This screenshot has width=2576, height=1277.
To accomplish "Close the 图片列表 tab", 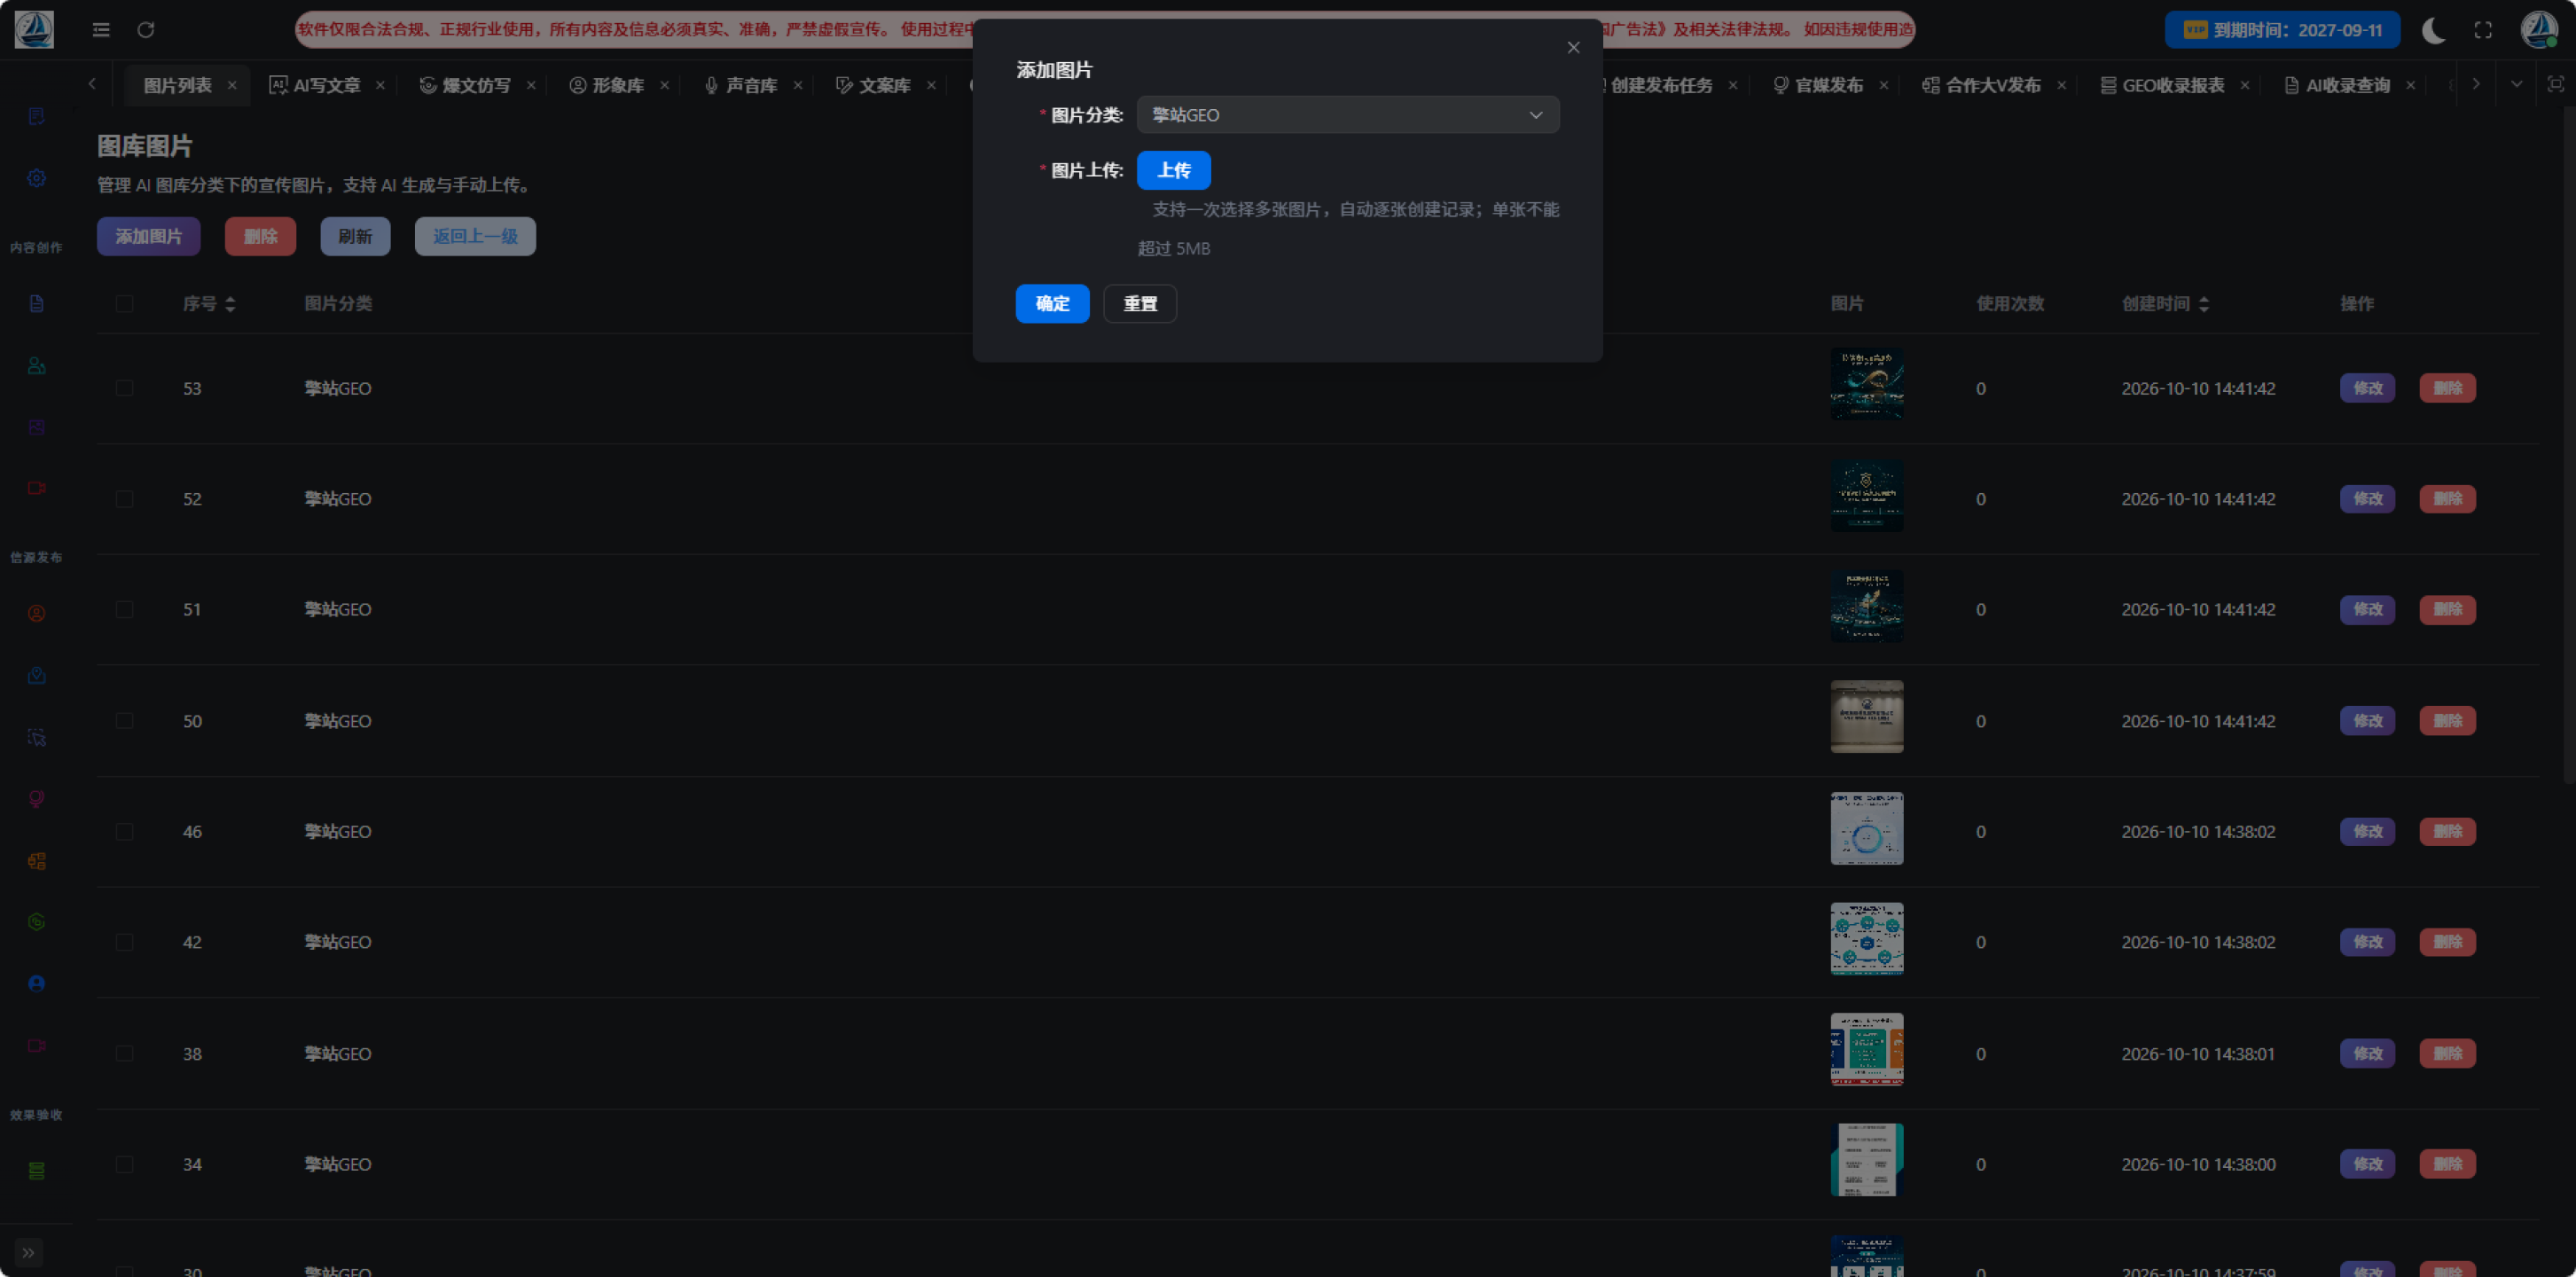I will coord(232,85).
